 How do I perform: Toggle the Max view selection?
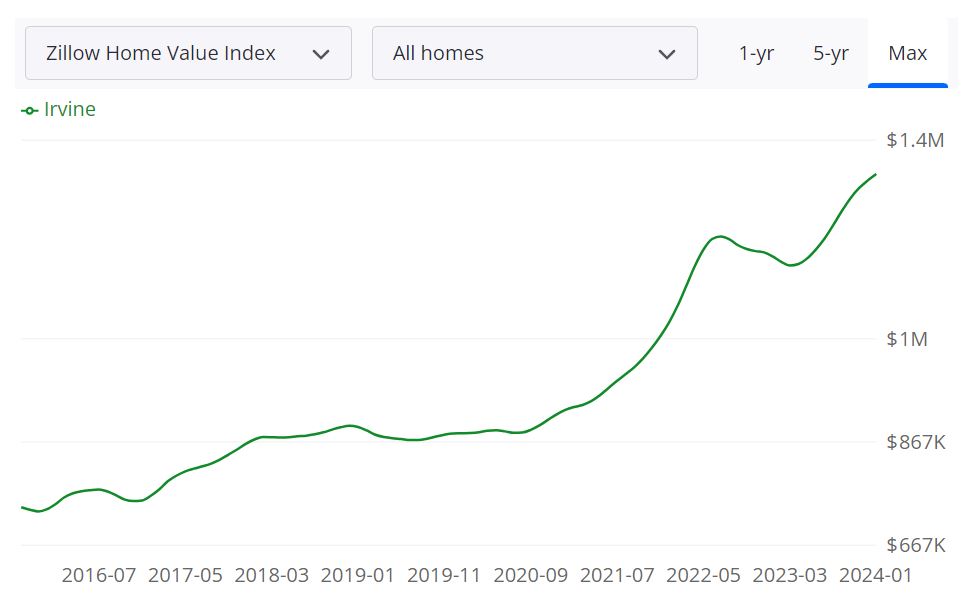click(x=907, y=54)
